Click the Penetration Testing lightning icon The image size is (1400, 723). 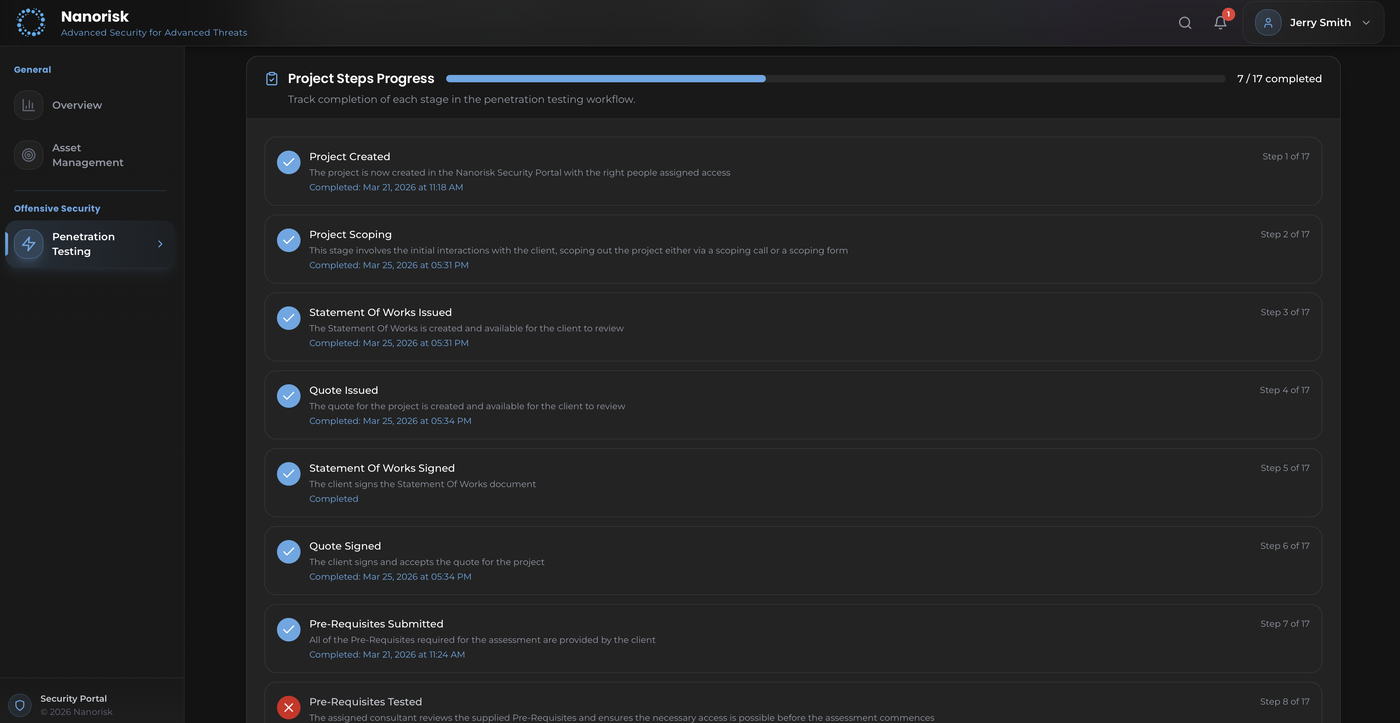(x=28, y=244)
